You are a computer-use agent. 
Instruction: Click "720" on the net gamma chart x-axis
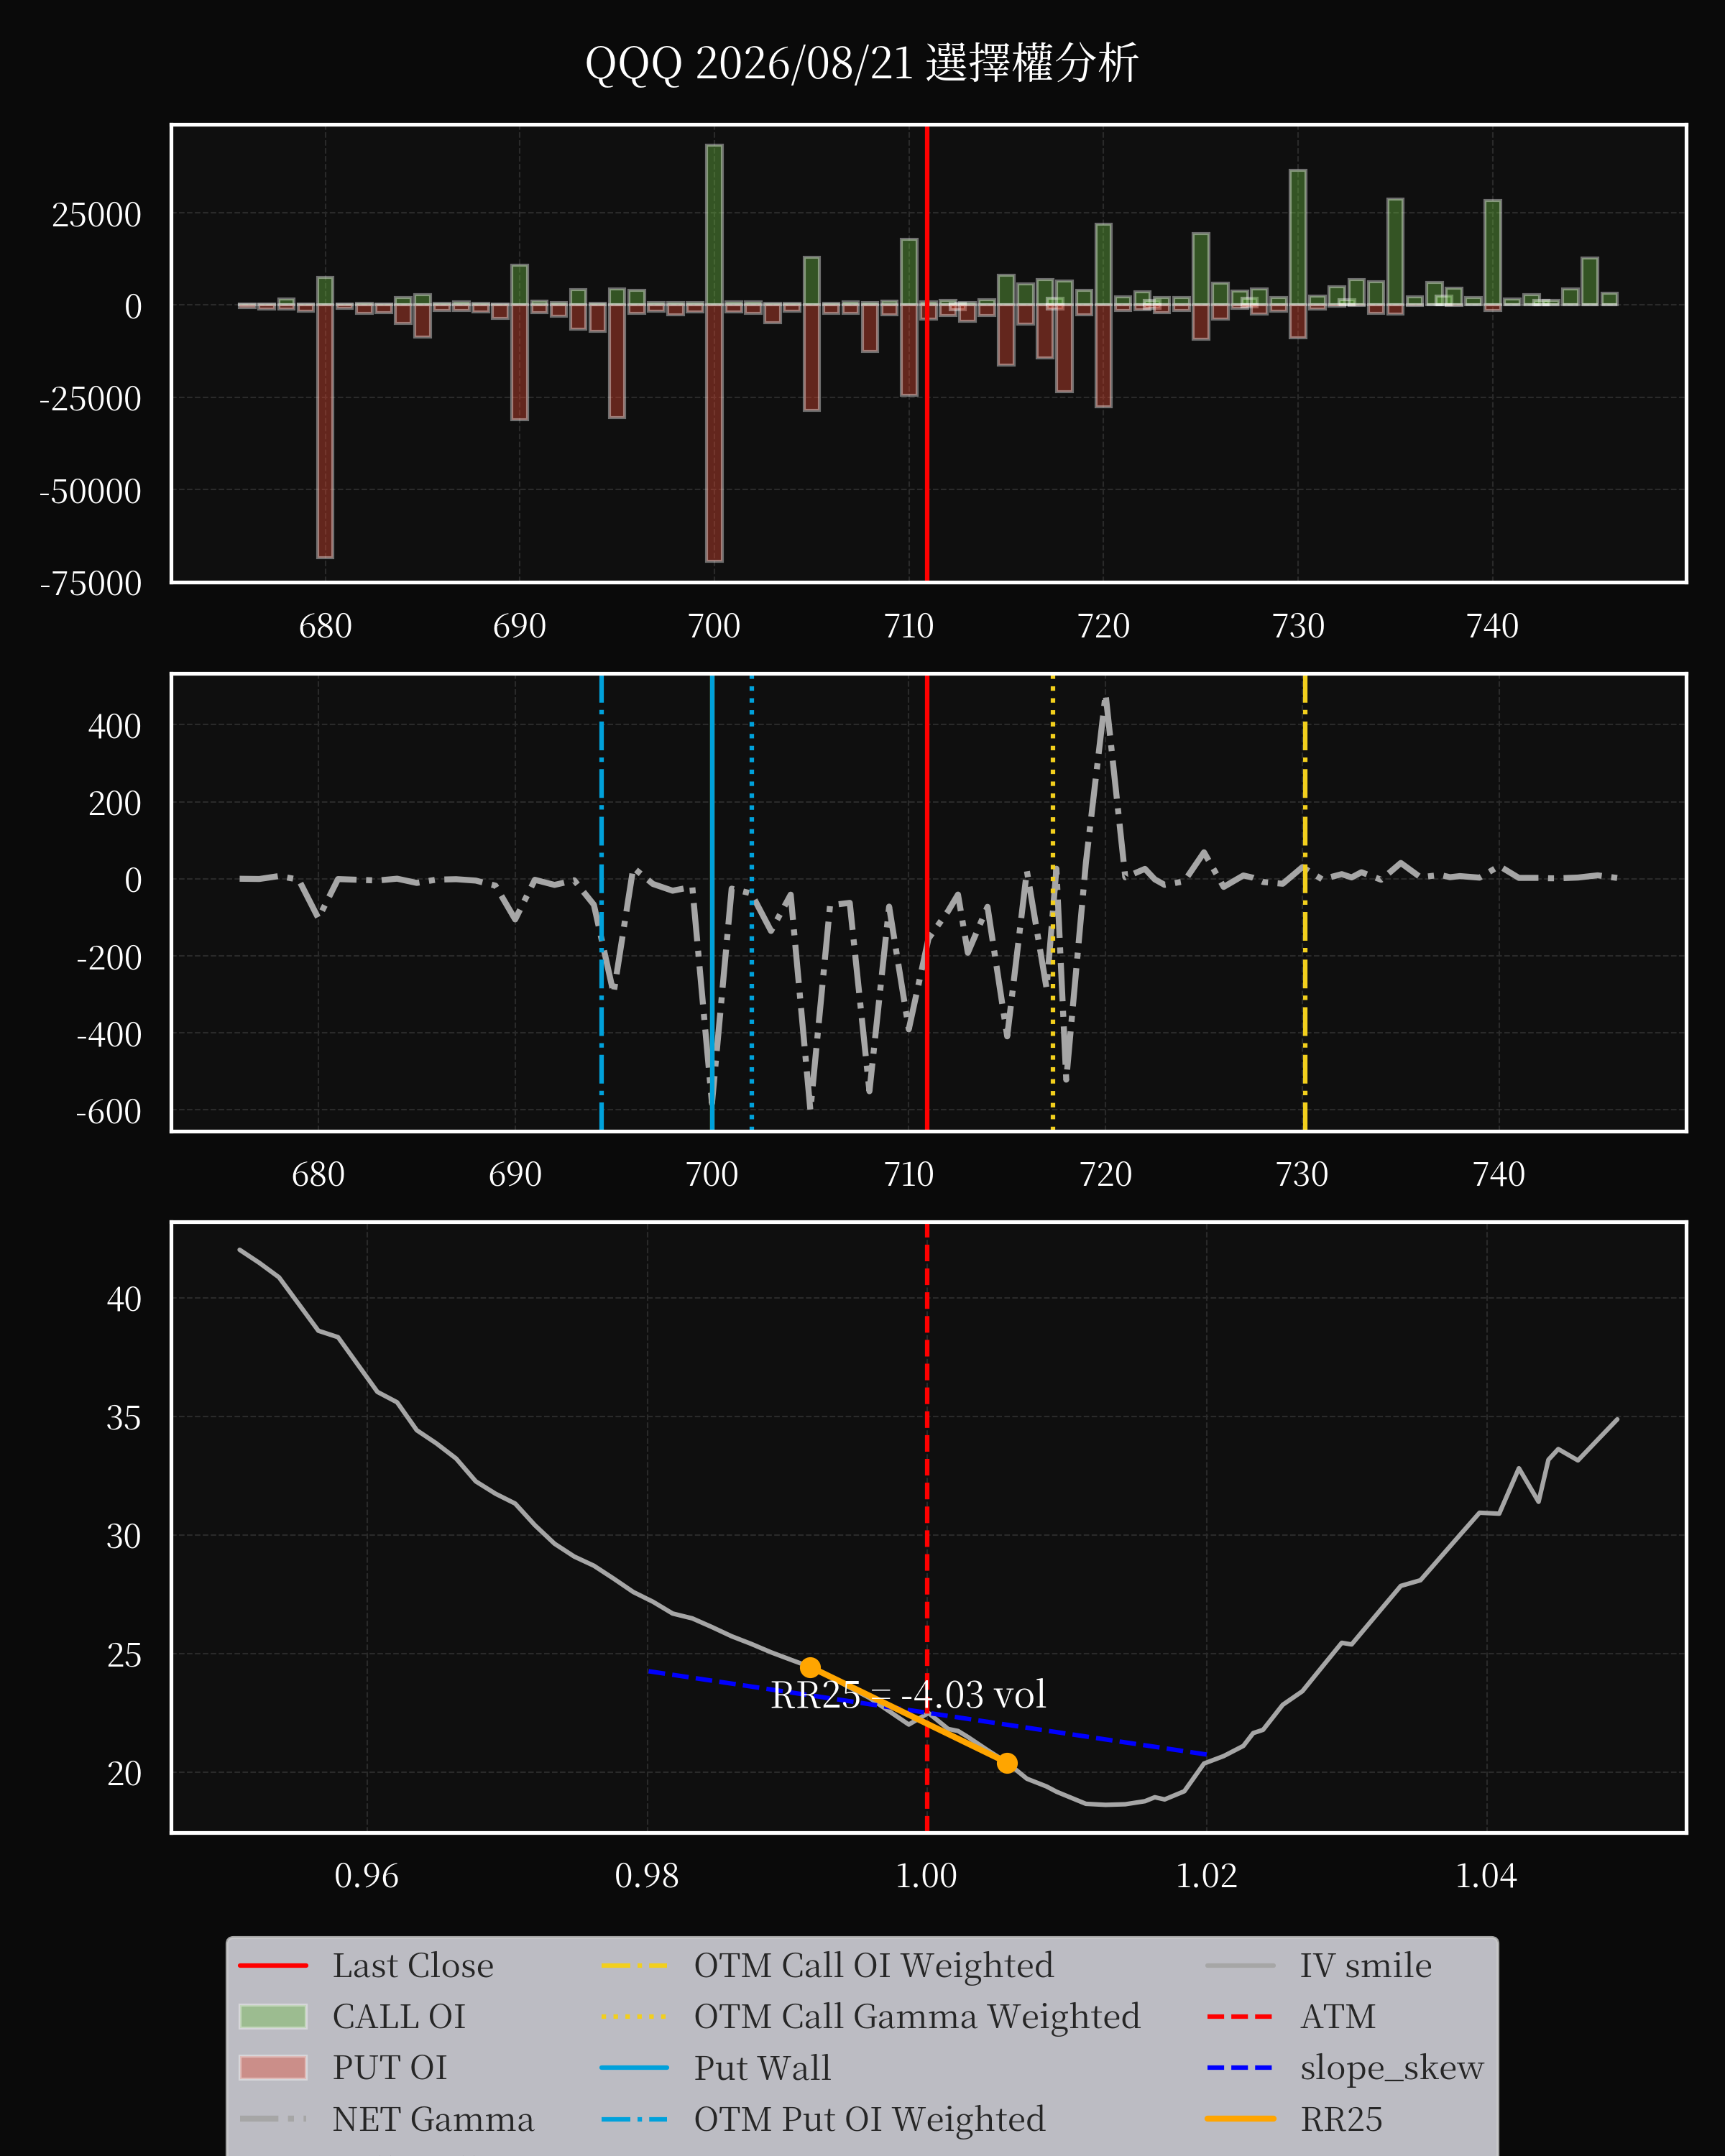click(x=1105, y=1174)
